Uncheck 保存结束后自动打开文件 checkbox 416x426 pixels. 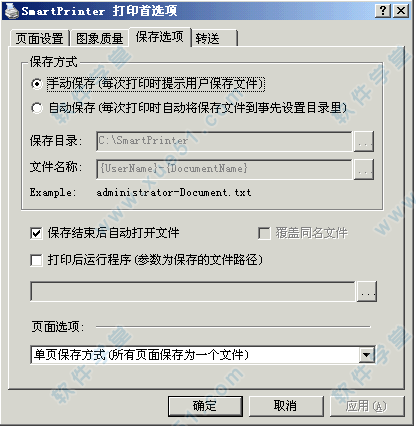36,233
